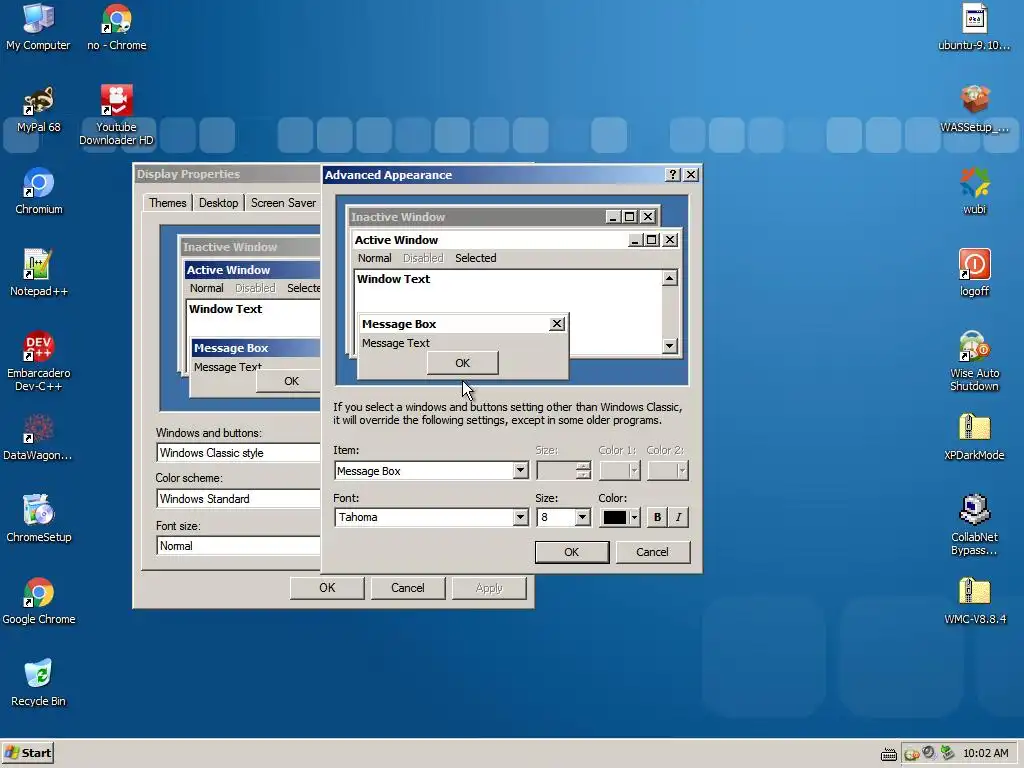Image resolution: width=1024 pixels, height=768 pixels.
Task: Open the Windows Standard color scheme dropdown
Action: pyautogui.click(x=238, y=499)
